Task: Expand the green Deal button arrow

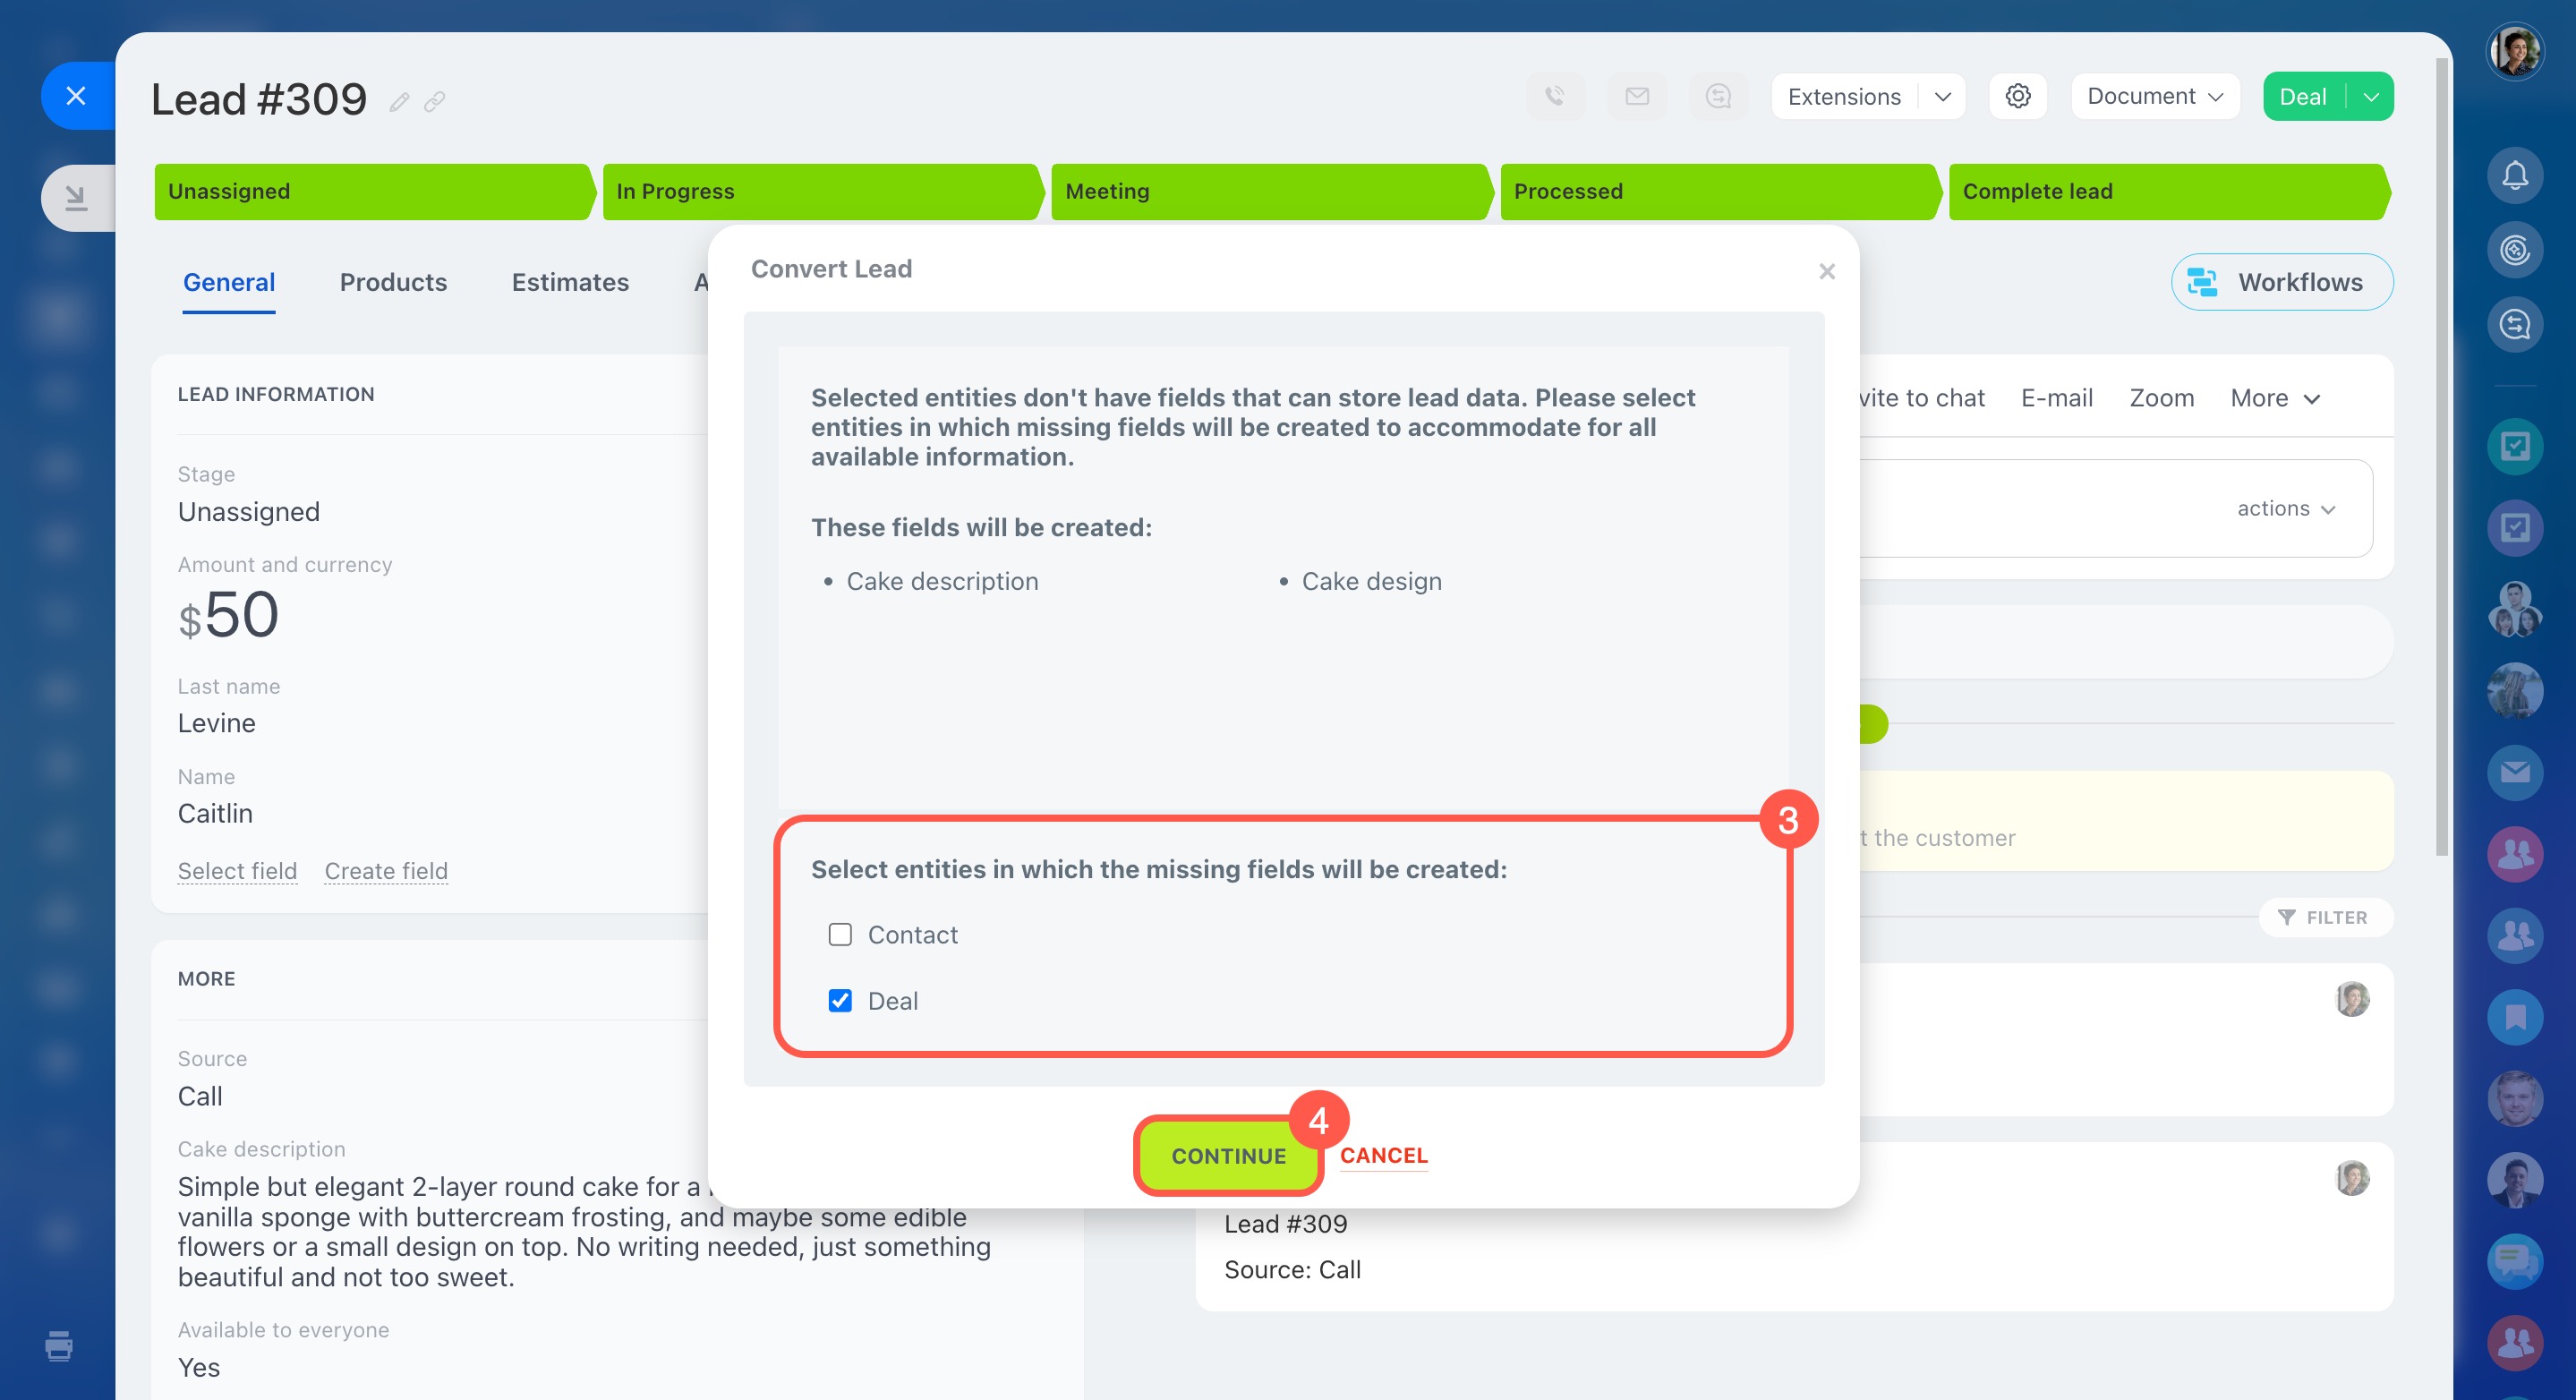Action: (2370, 97)
